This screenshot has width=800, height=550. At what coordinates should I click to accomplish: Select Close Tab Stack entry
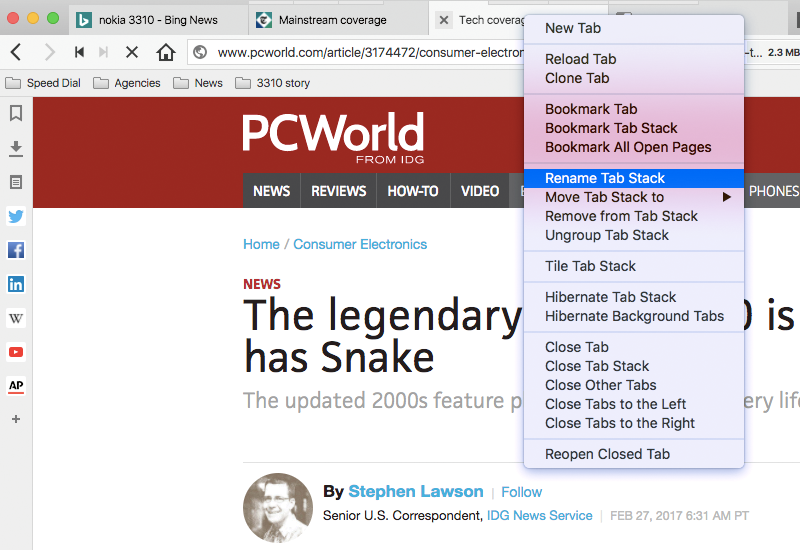point(634,366)
